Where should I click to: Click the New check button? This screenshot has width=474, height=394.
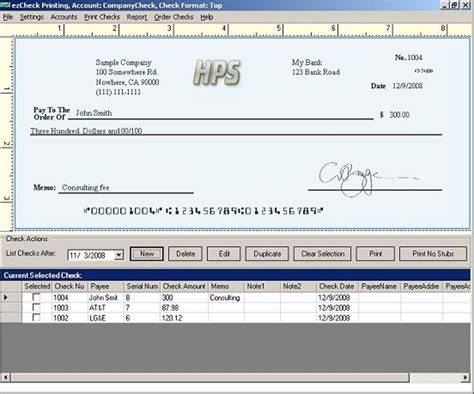click(x=147, y=254)
